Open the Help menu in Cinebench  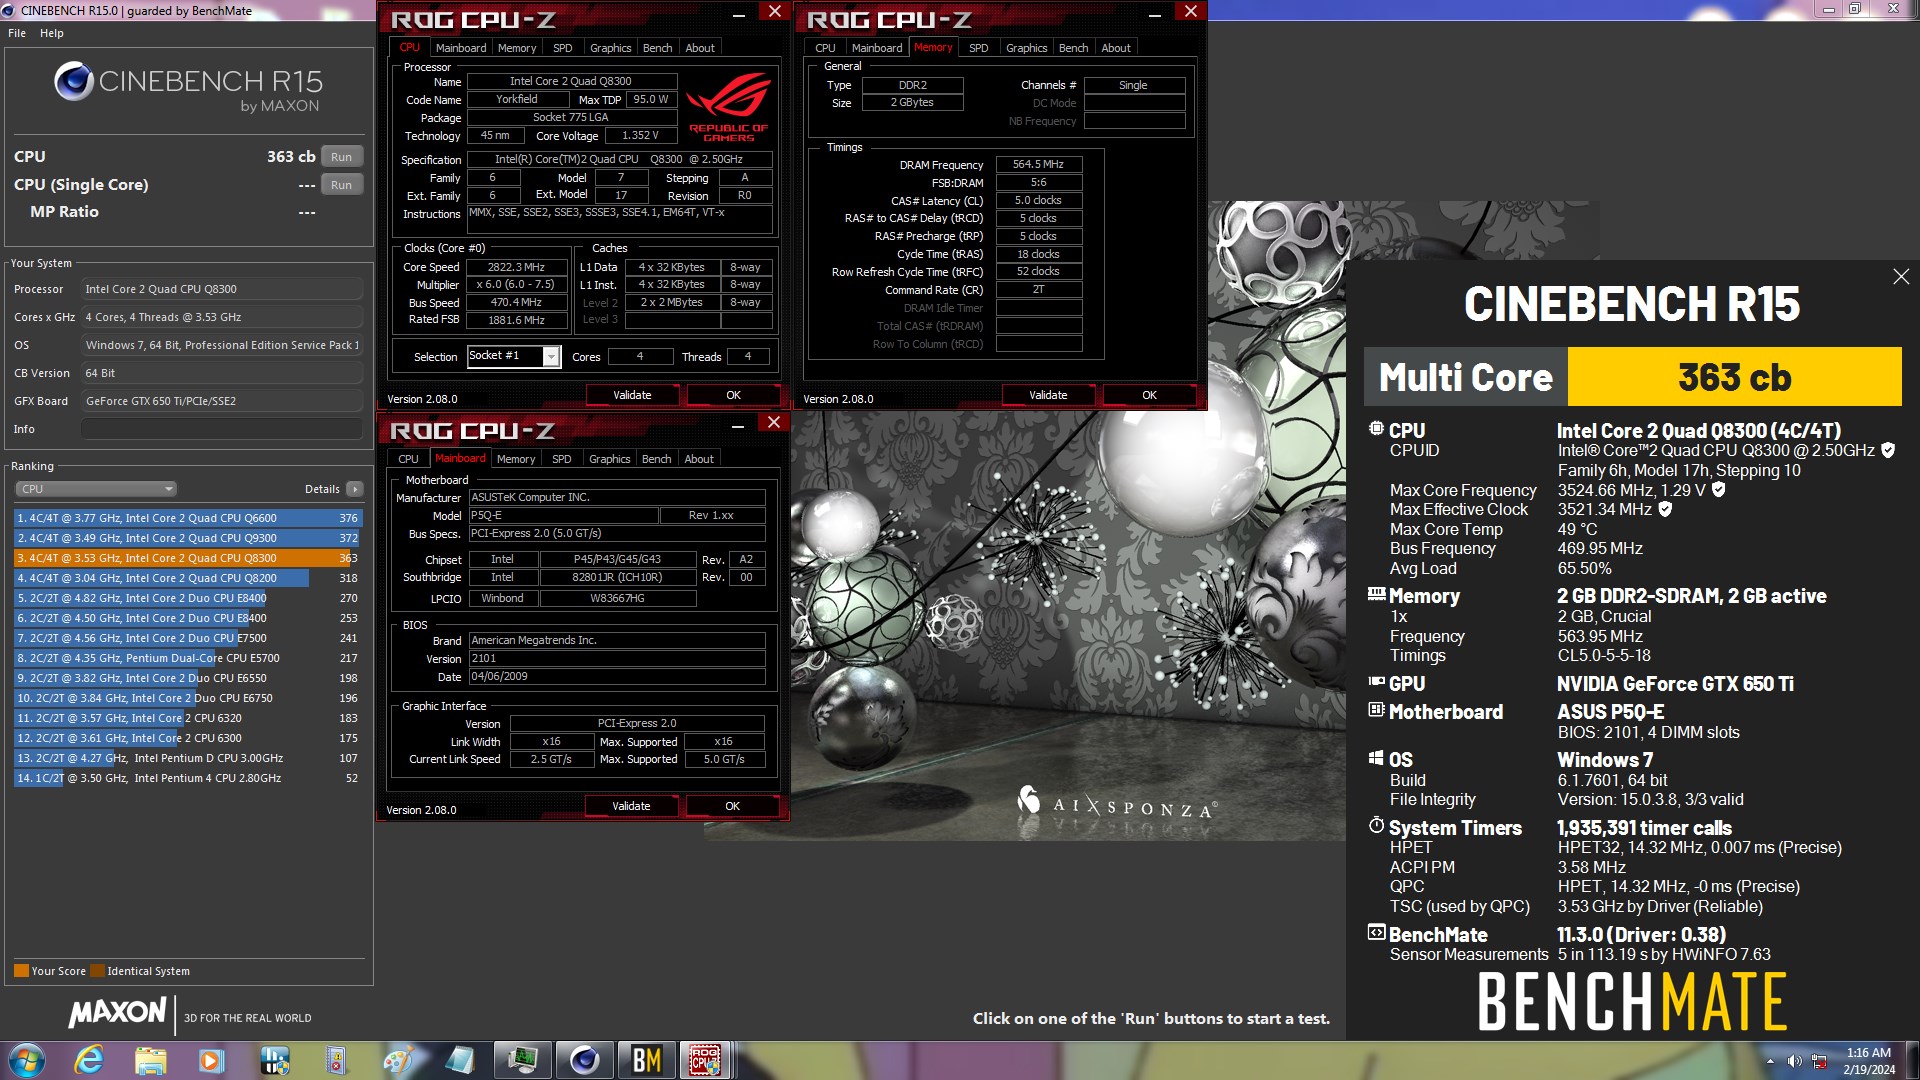(52, 33)
